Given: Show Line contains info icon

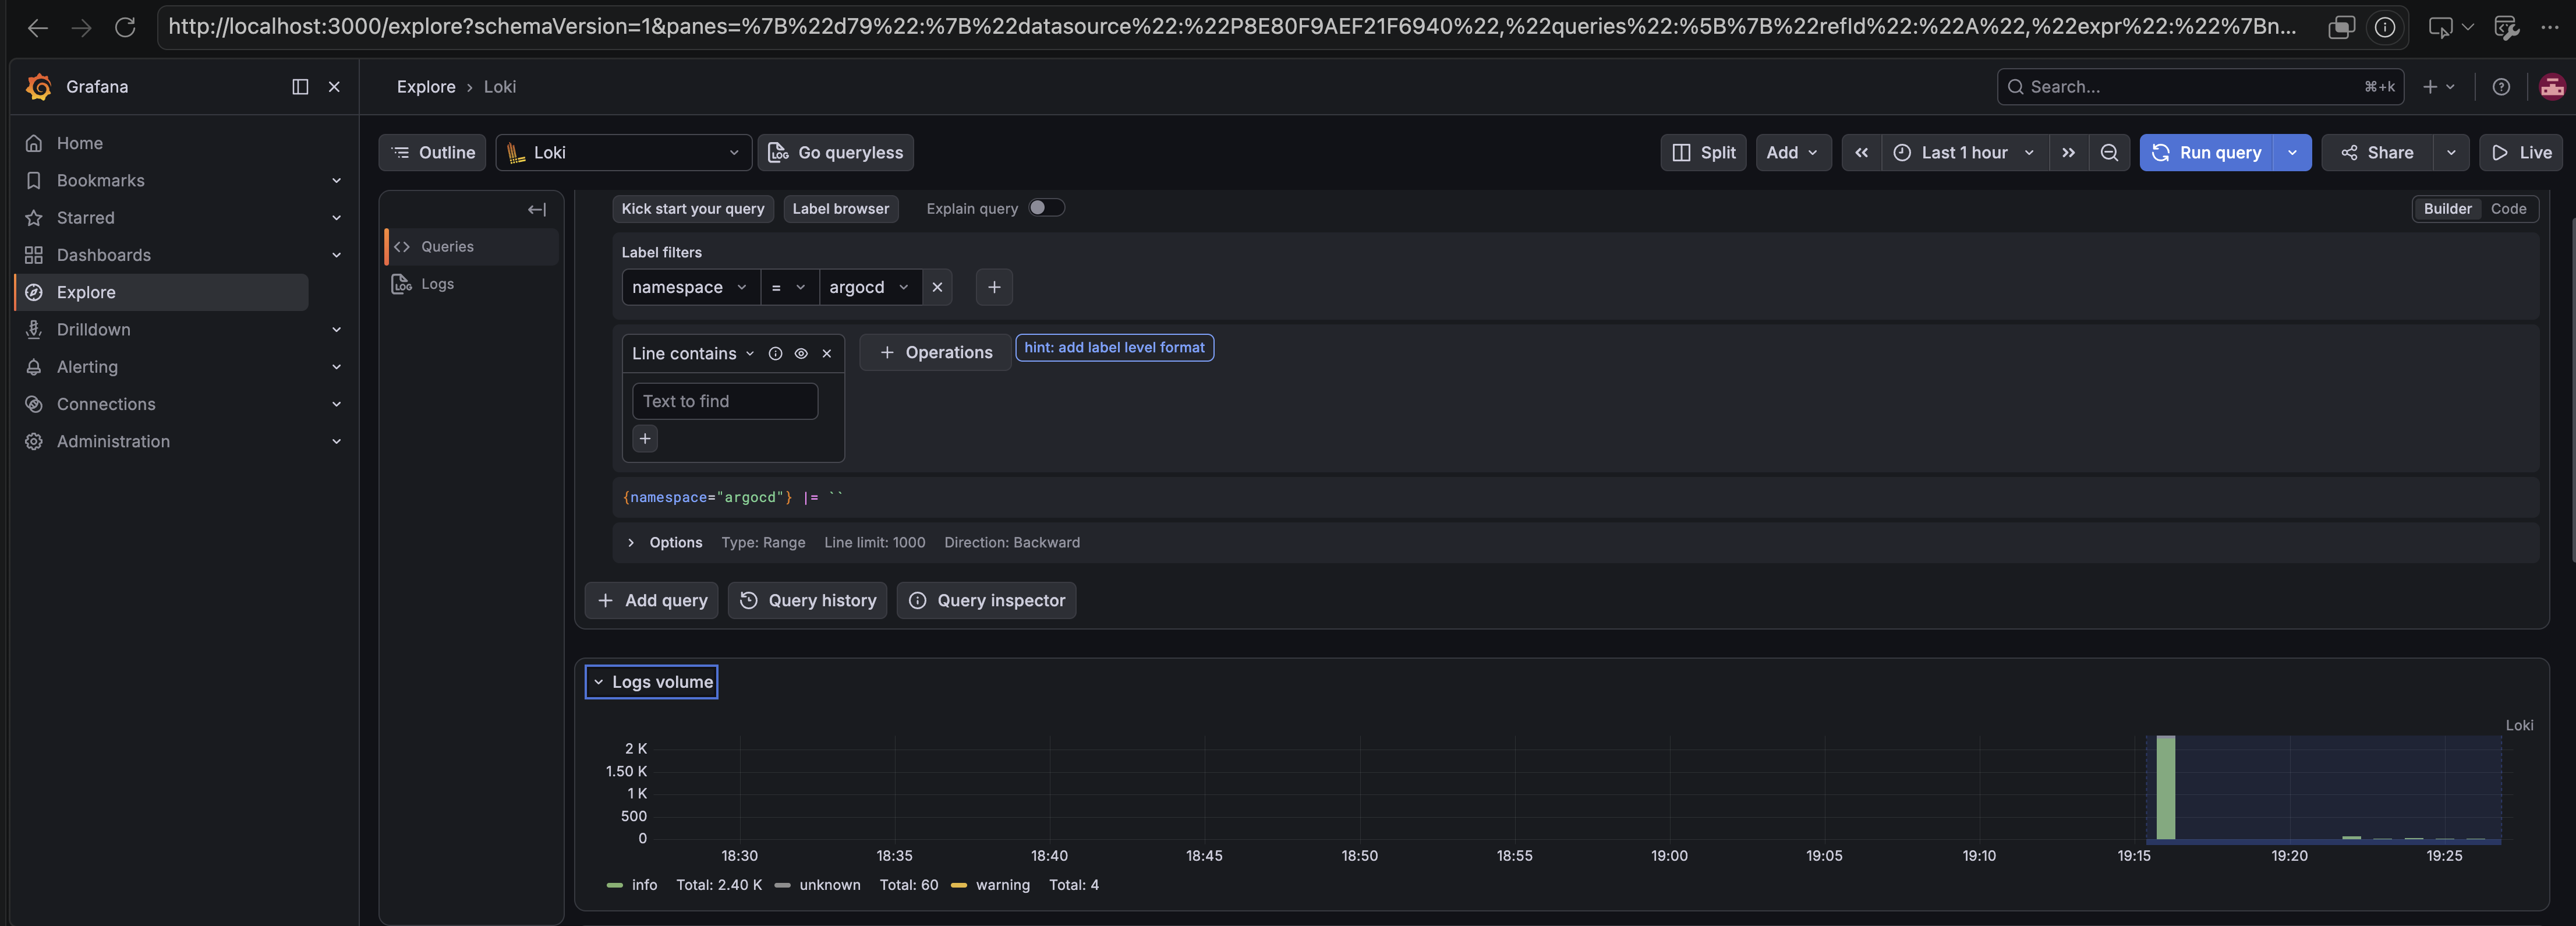Looking at the screenshot, I should click(775, 353).
